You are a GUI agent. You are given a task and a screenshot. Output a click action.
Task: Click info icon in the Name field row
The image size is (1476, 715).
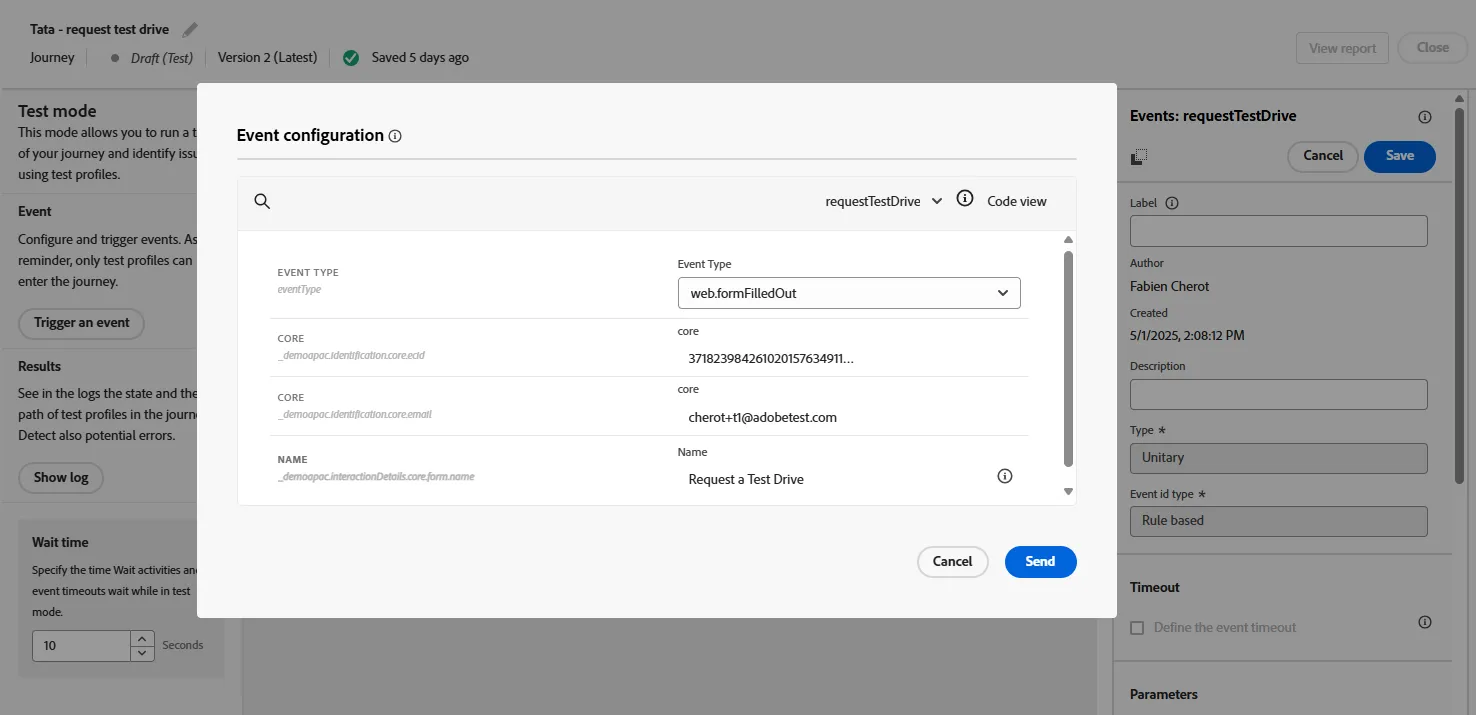pyautogui.click(x=1005, y=476)
